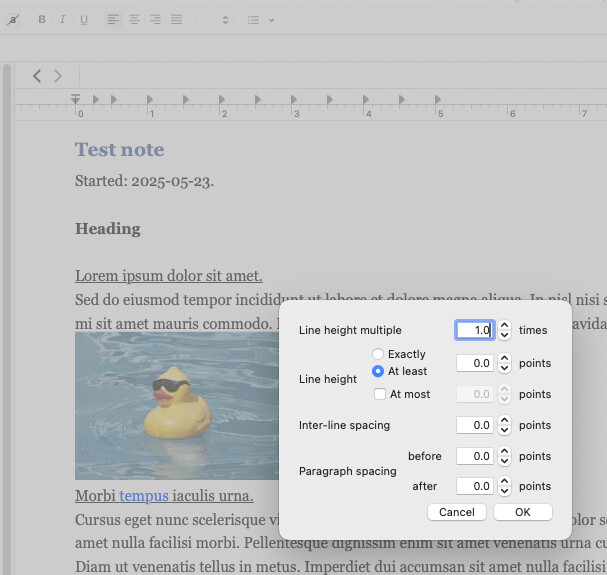Align text left
Viewport: 607px width, 575px height.
(x=113, y=20)
